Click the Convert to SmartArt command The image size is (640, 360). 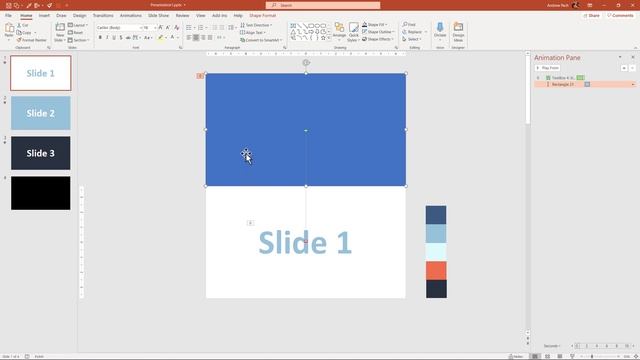261,40
